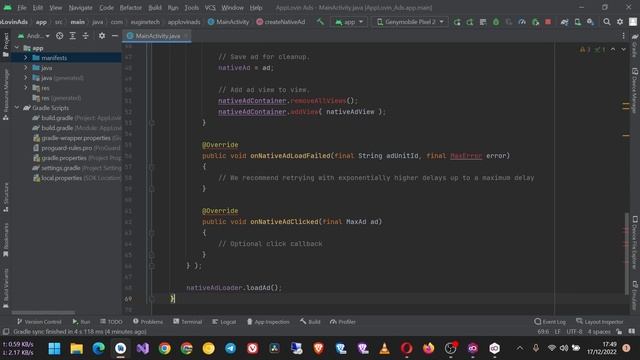Click the UTF-8 encoding status indicator
Viewport: 640px width, 360px height.
pyautogui.click(x=574, y=332)
